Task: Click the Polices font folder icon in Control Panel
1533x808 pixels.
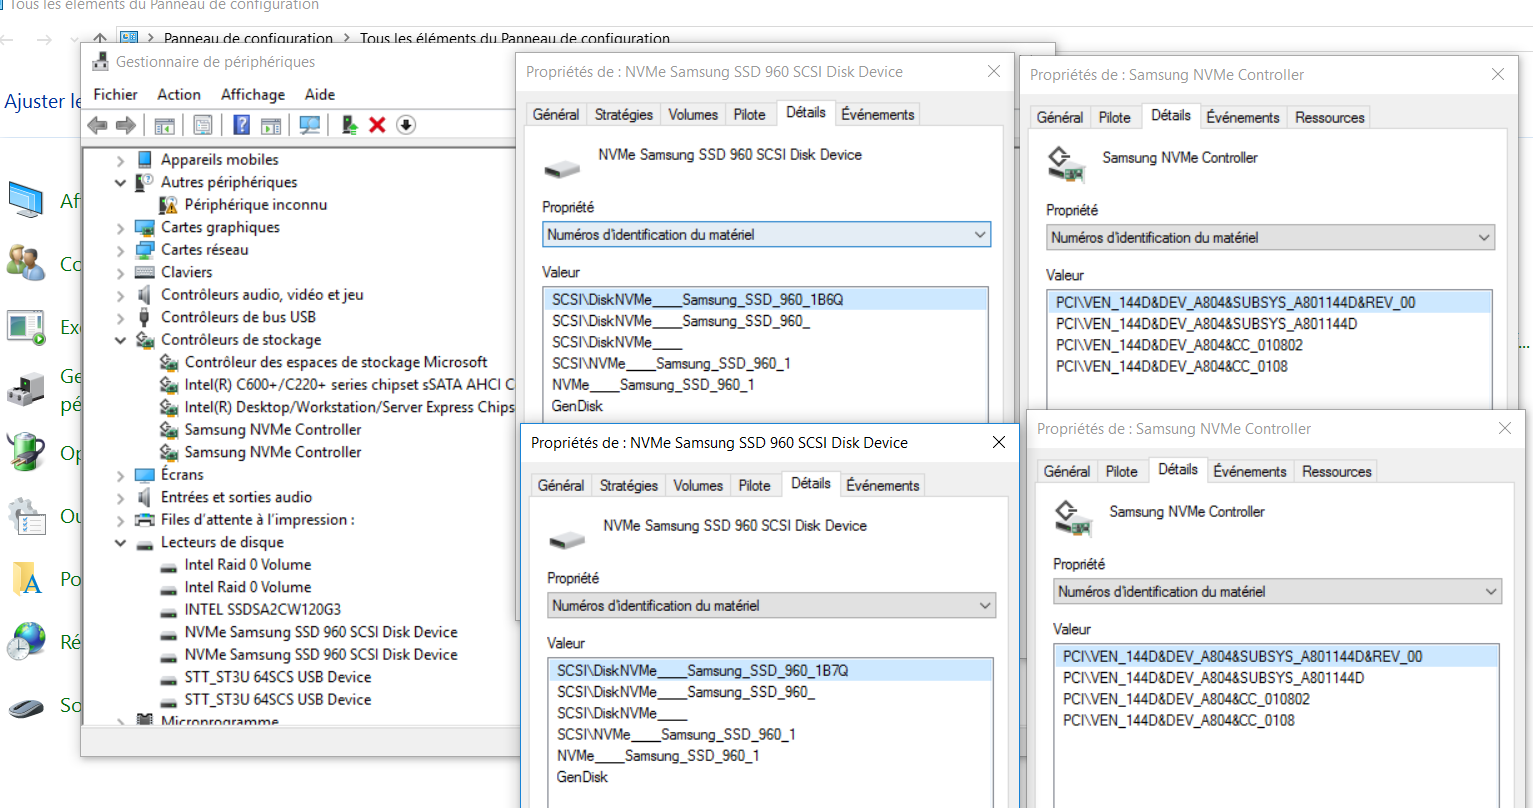Action: coord(27,579)
